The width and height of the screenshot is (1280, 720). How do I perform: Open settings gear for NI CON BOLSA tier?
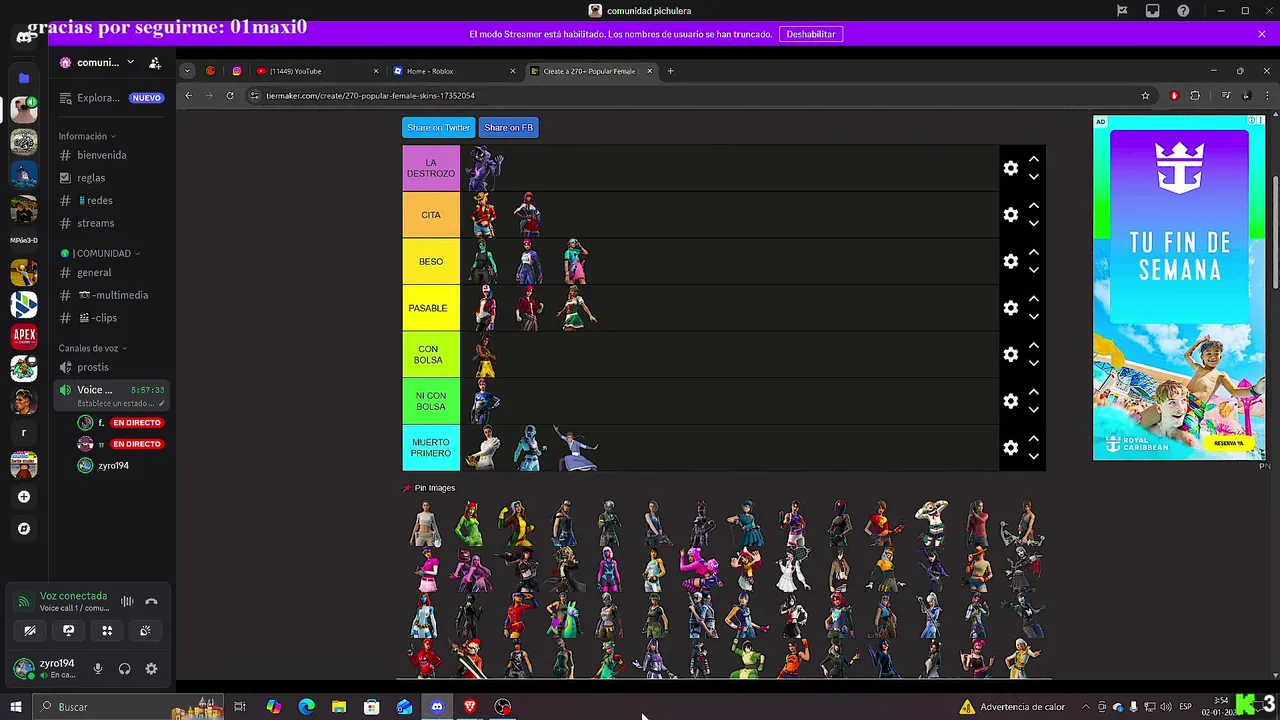pos(1010,401)
